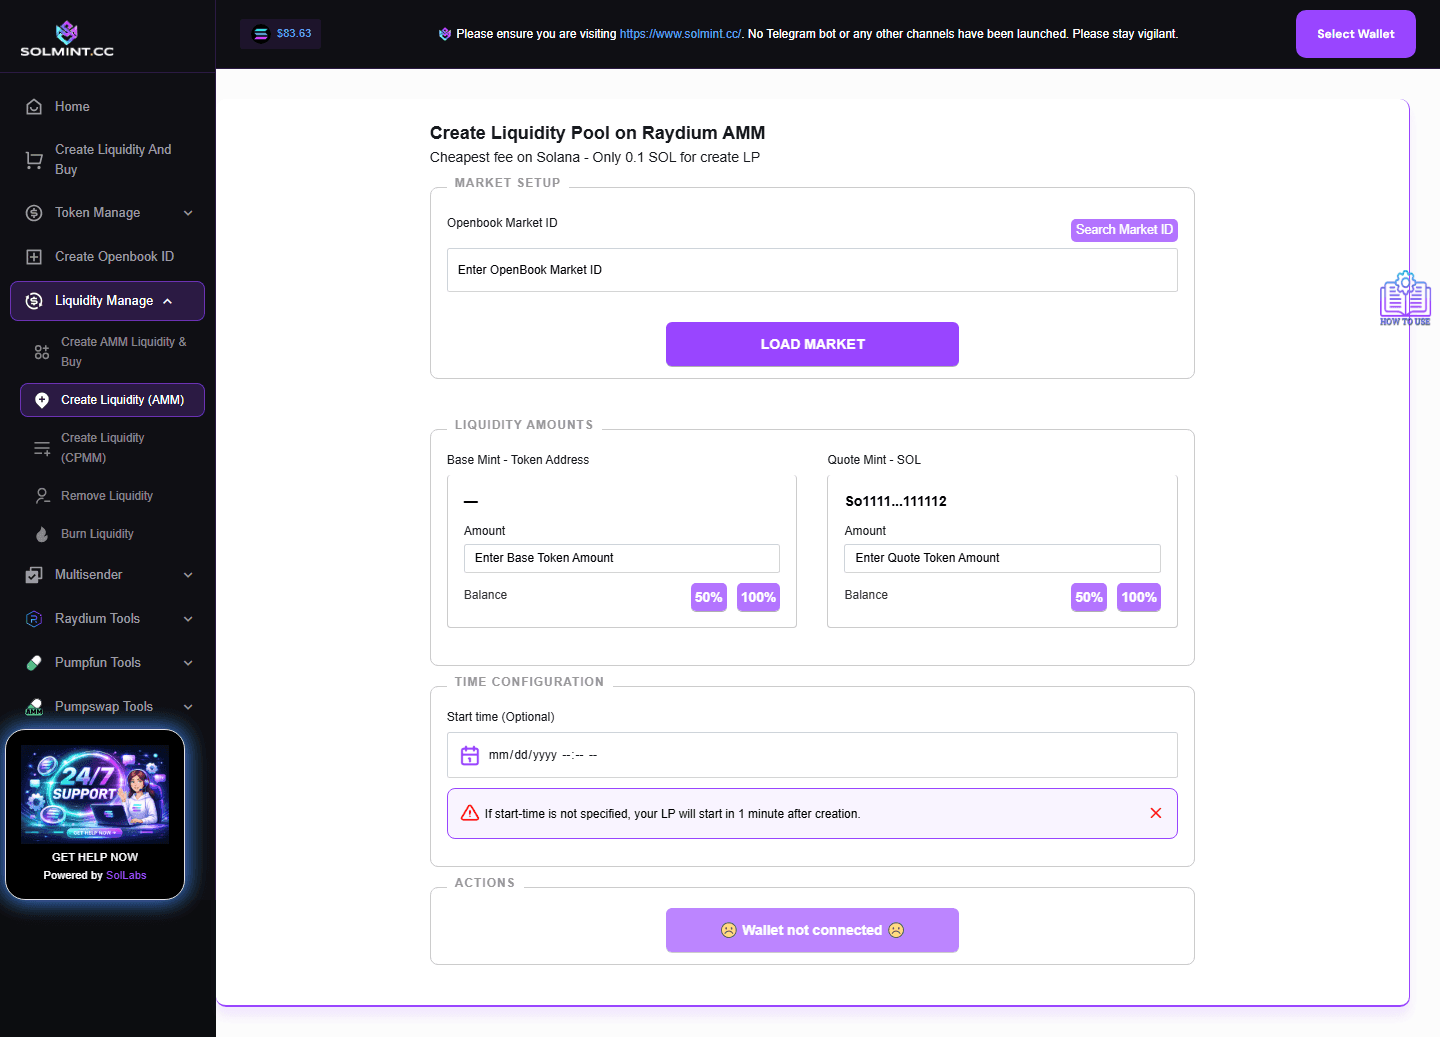Click the Home icon
The height and width of the screenshot is (1037, 1440).
pyautogui.click(x=34, y=106)
